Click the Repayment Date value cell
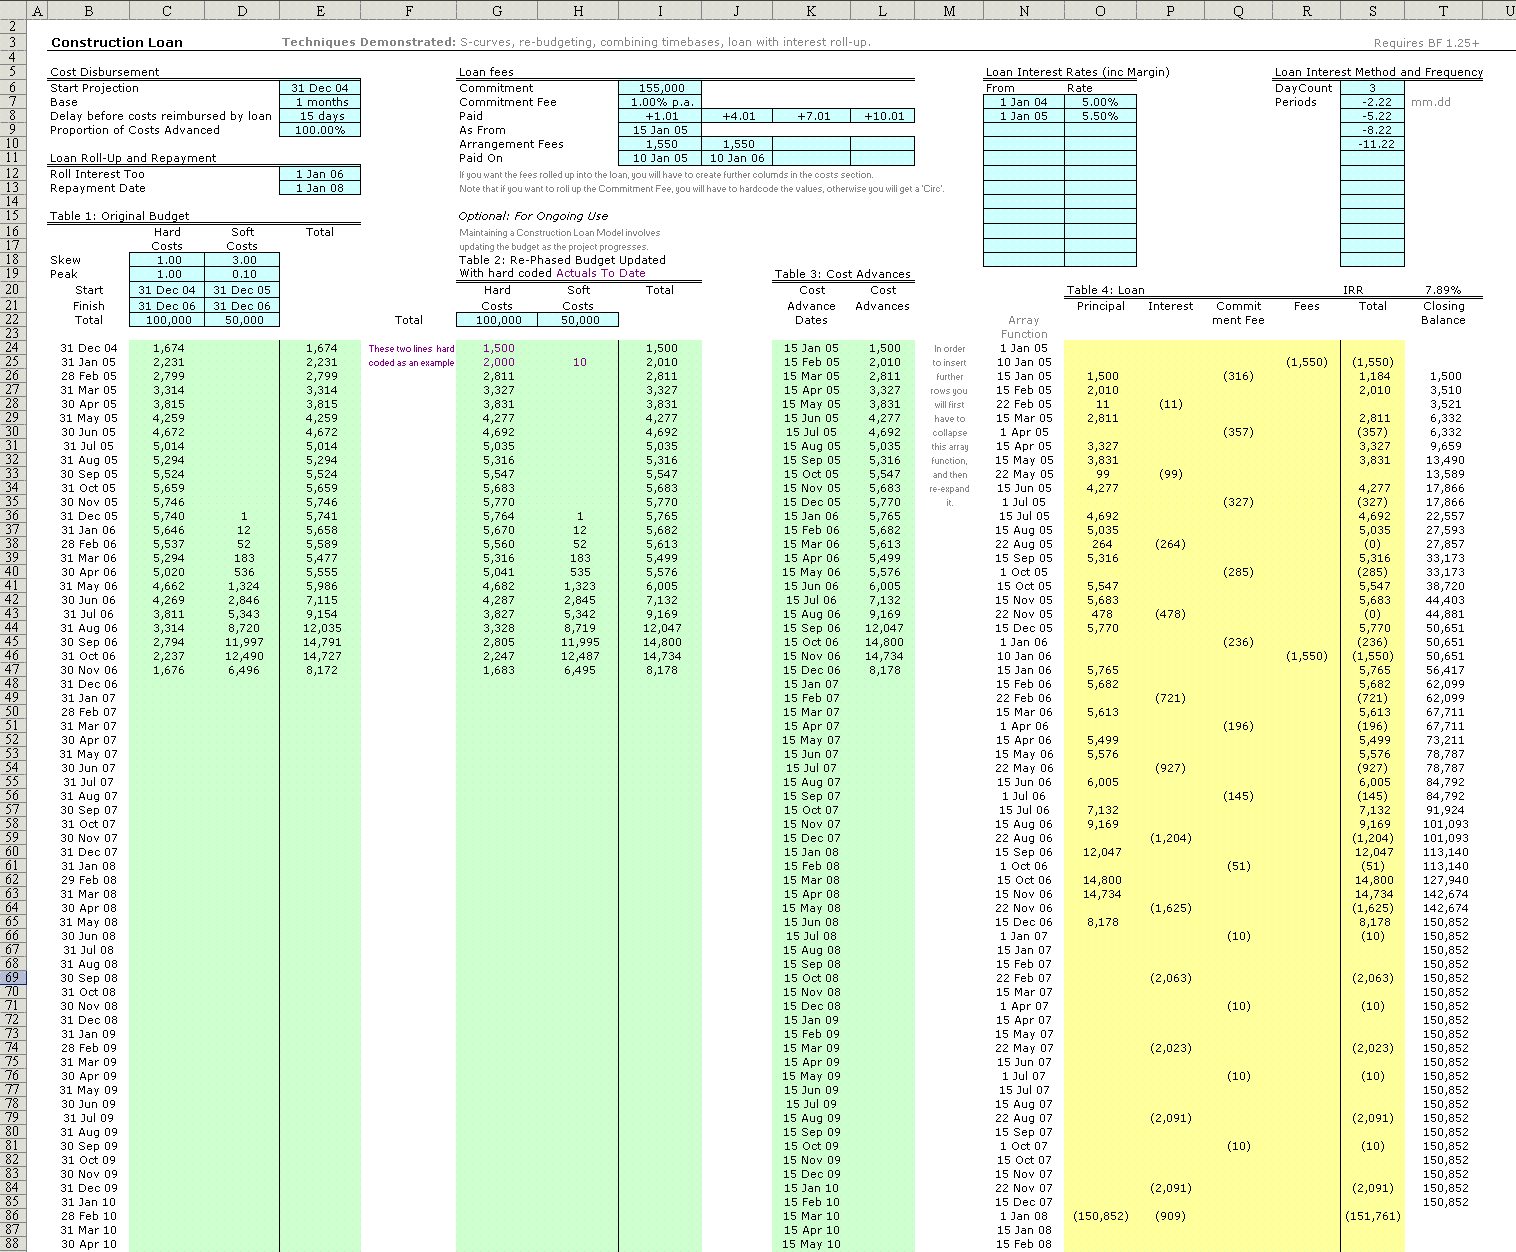The width and height of the screenshot is (1516, 1252). point(320,188)
